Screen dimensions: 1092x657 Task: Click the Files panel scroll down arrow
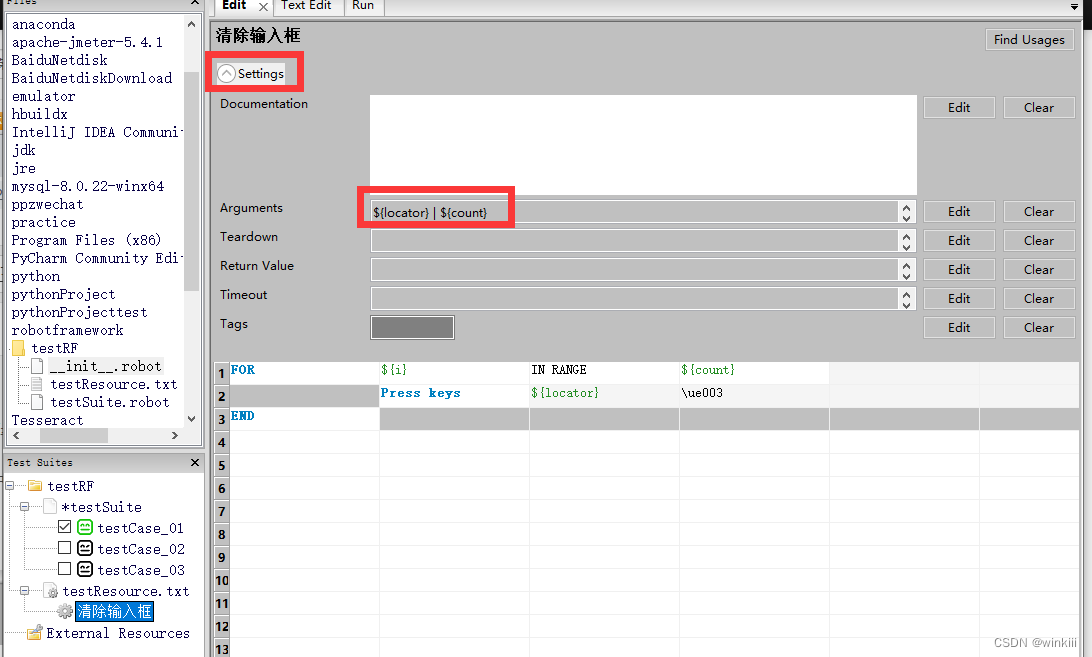pyautogui.click(x=192, y=419)
